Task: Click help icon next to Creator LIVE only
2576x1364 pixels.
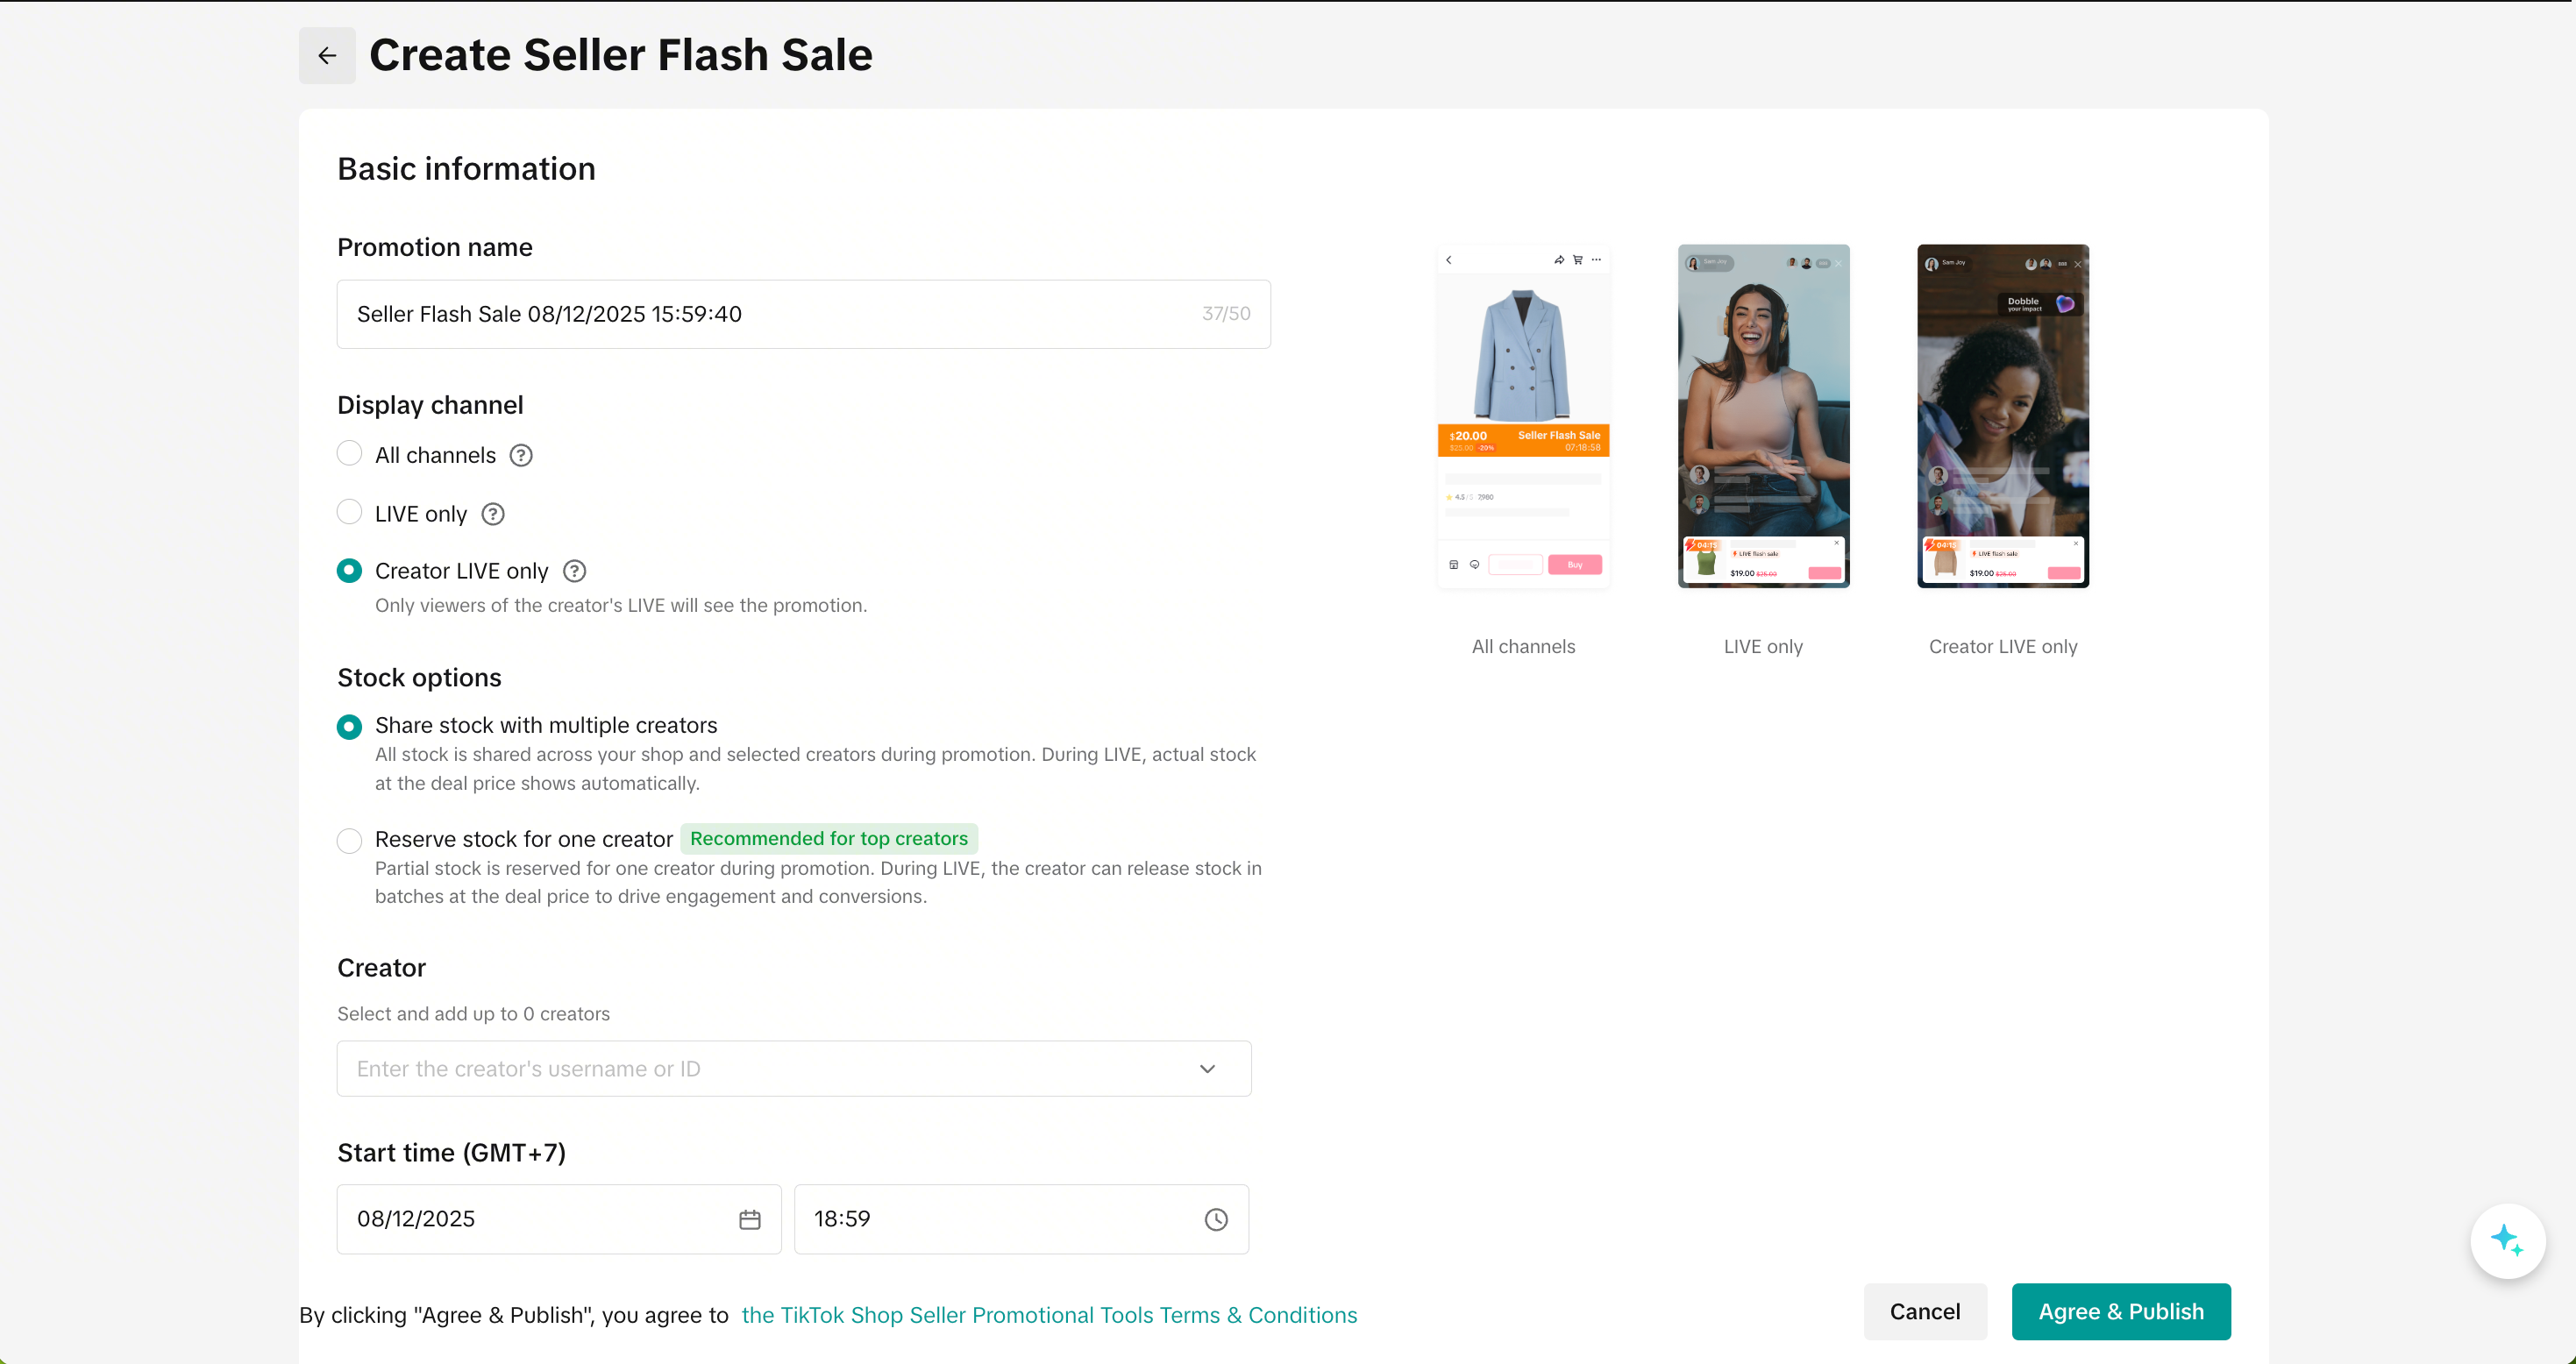Action: point(574,571)
